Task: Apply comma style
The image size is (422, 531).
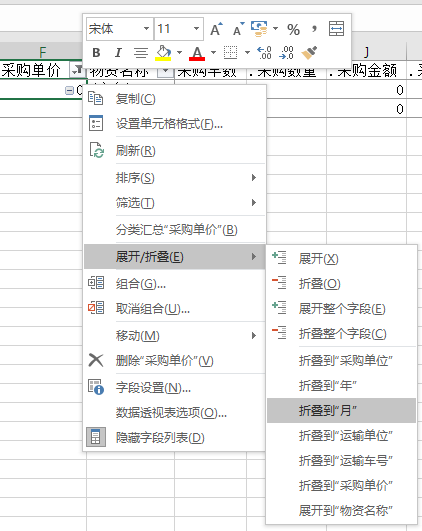Action: click(315, 29)
